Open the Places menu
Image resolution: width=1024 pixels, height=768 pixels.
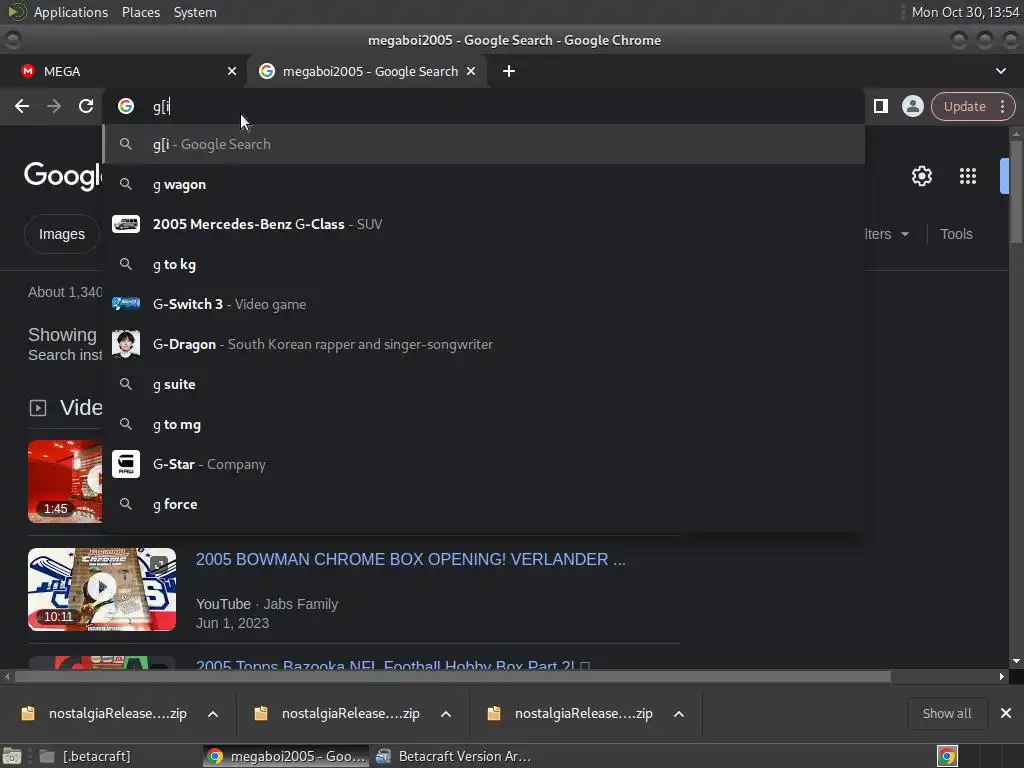tap(140, 12)
